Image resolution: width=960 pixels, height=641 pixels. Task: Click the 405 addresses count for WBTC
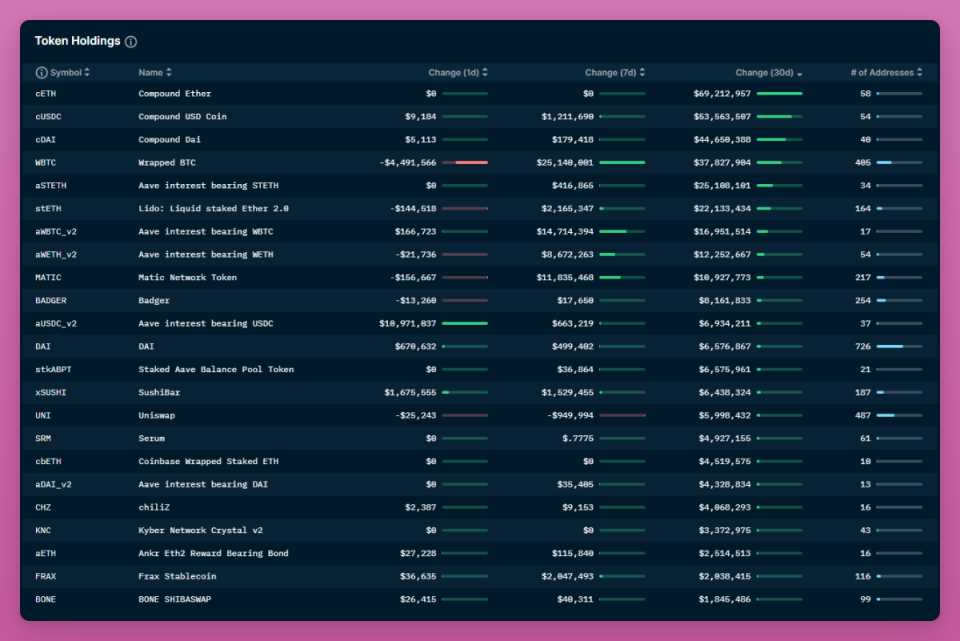863,162
